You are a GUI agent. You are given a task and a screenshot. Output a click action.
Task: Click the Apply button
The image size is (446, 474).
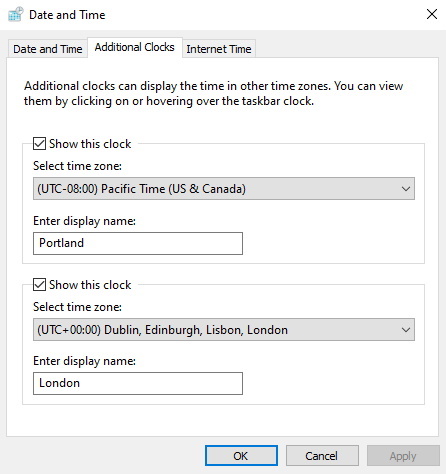[x=403, y=456]
